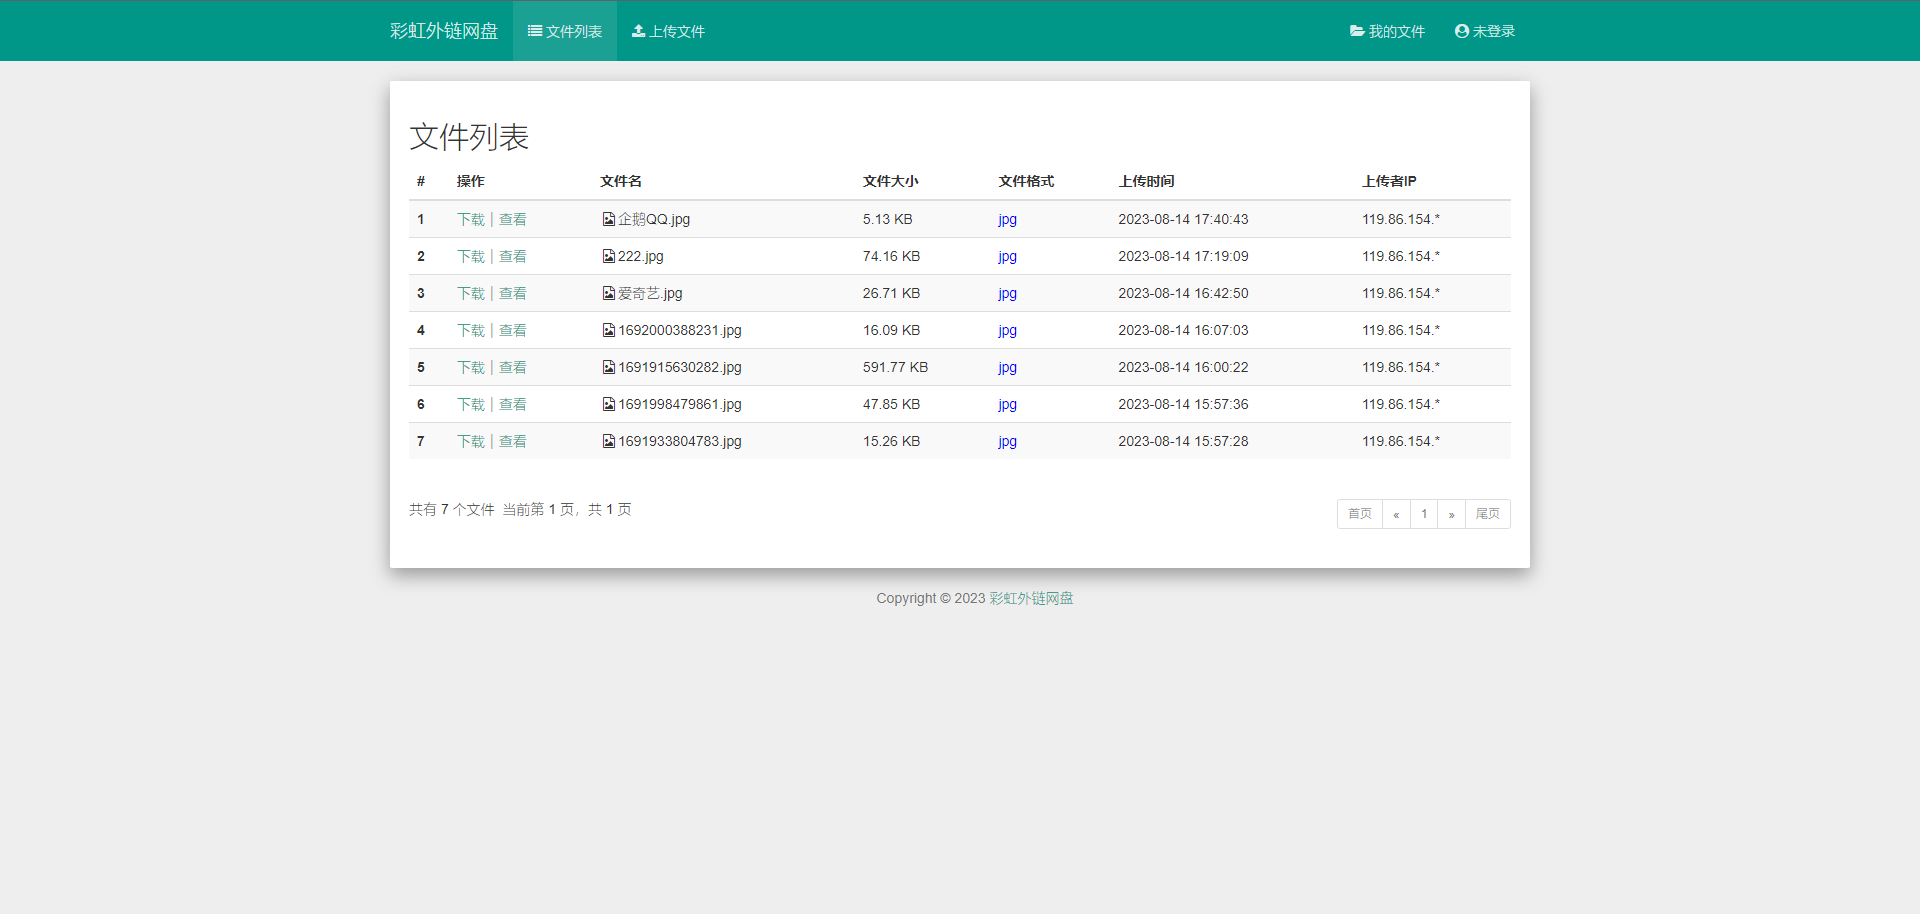
Task: Download the file 爱奇艺.jpg
Action: click(x=471, y=293)
